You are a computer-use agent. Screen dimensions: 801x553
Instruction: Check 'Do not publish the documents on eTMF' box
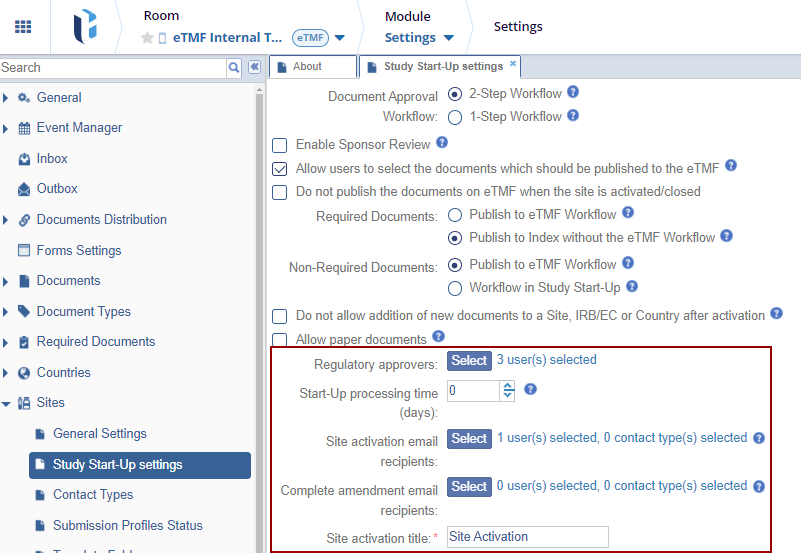pos(280,192)
